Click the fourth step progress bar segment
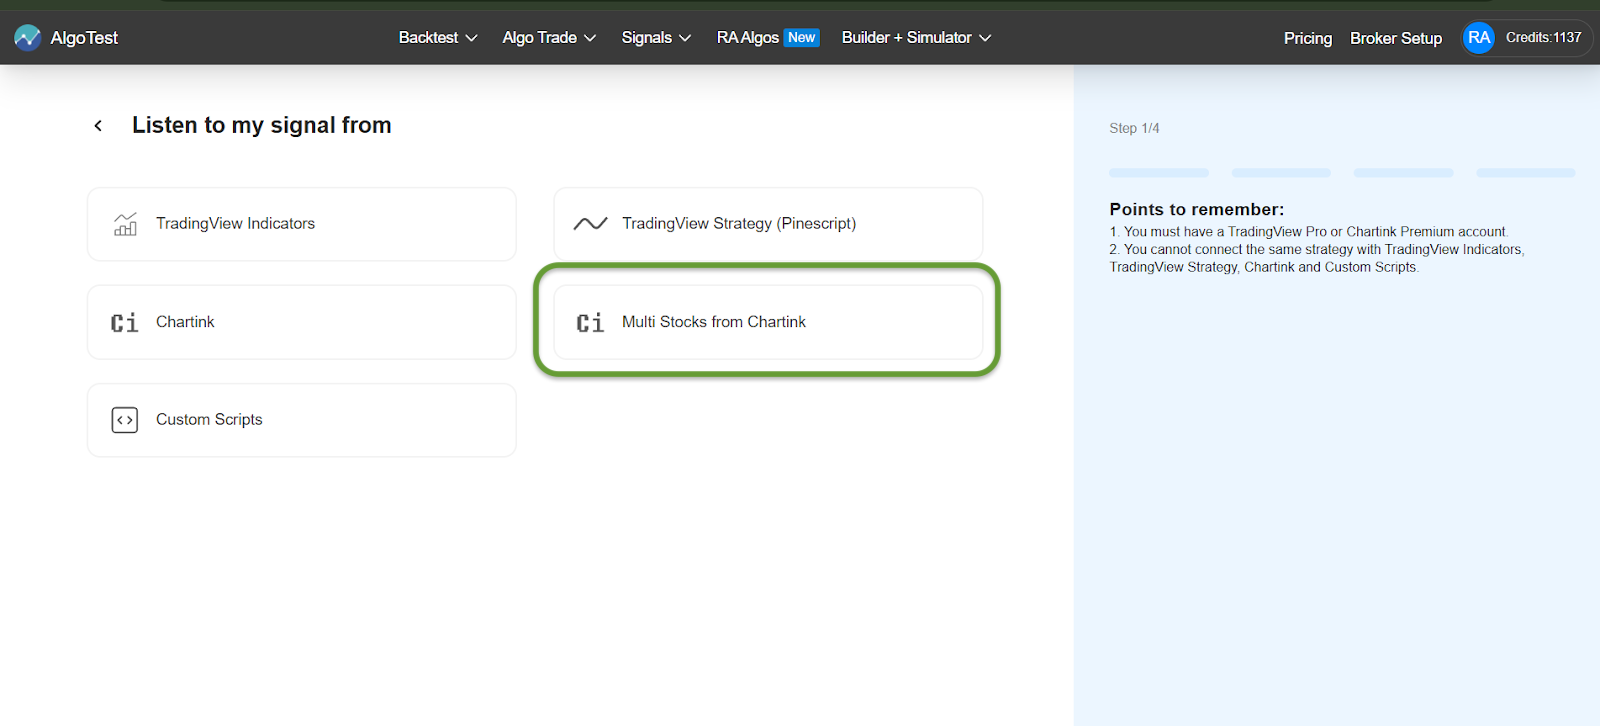This screenshot has width=1600, height=726. tap(1526, 173)
